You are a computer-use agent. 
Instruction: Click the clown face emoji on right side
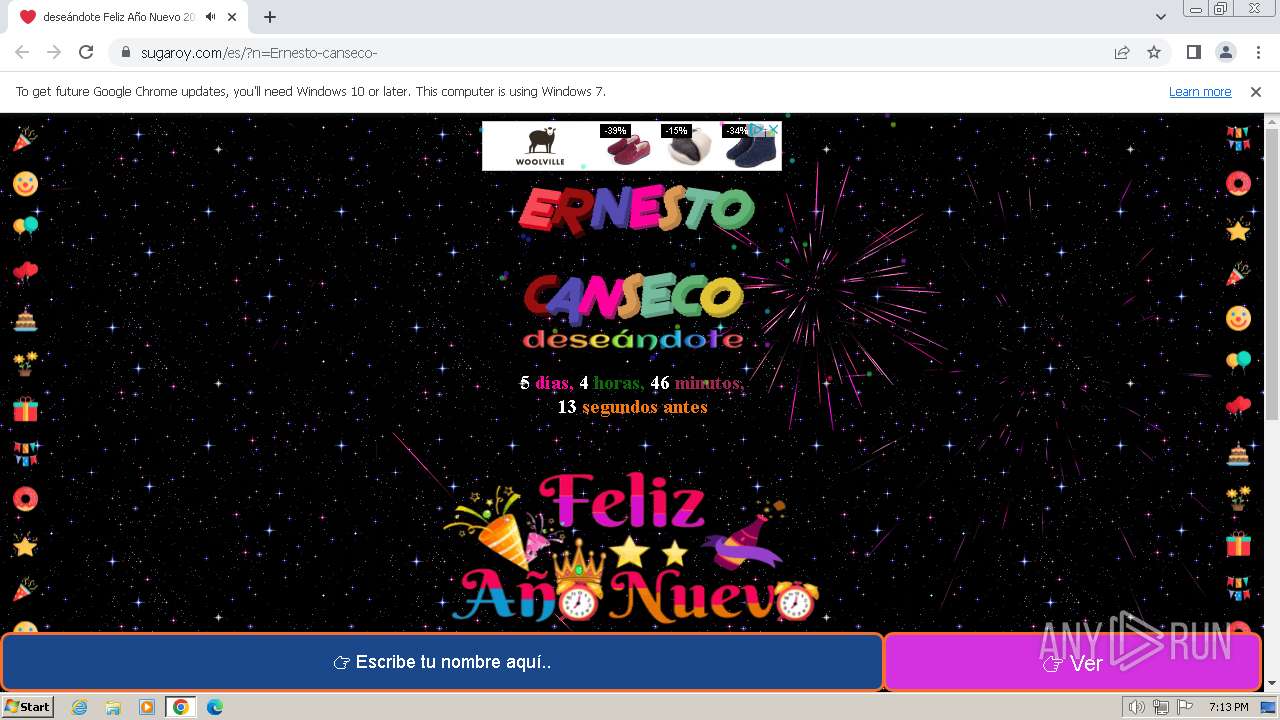coord(1238,318)
